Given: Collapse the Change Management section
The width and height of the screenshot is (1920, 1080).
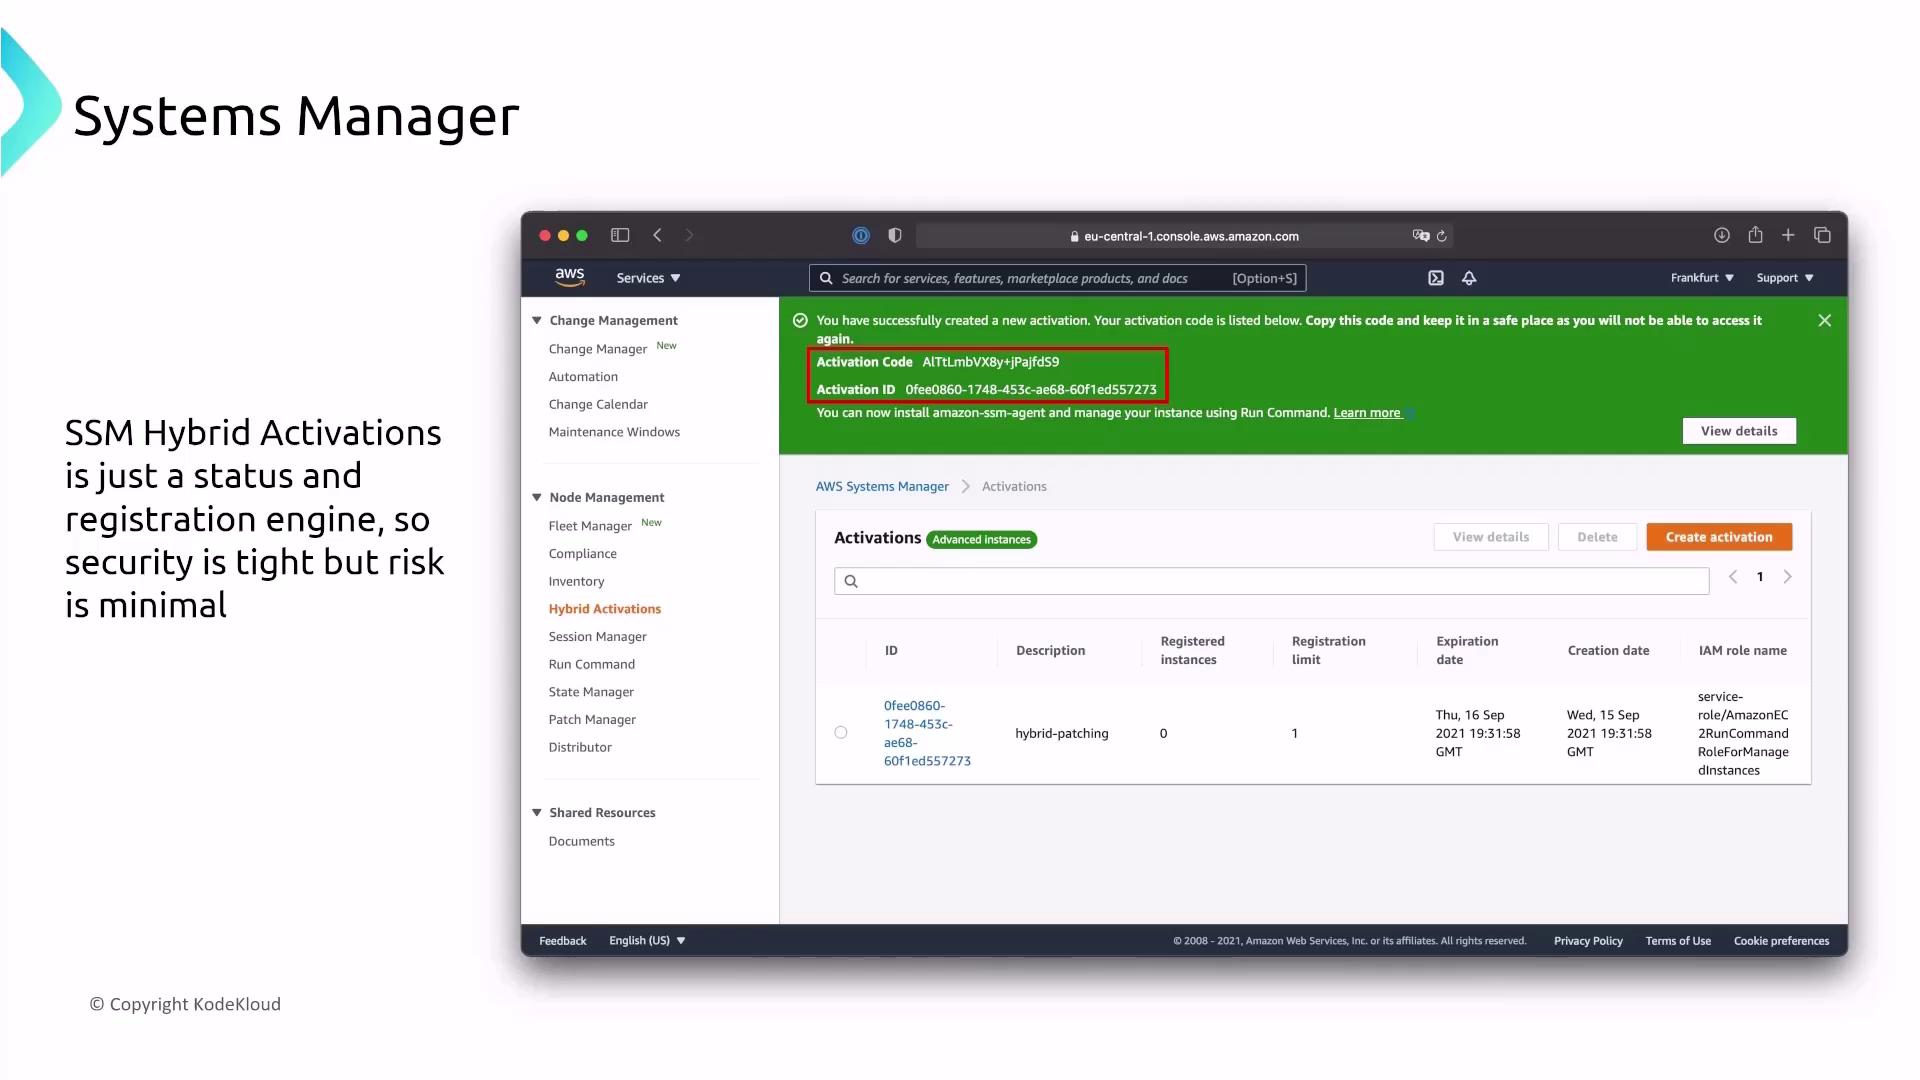Looking at the screenshot, I should point(537,320).
